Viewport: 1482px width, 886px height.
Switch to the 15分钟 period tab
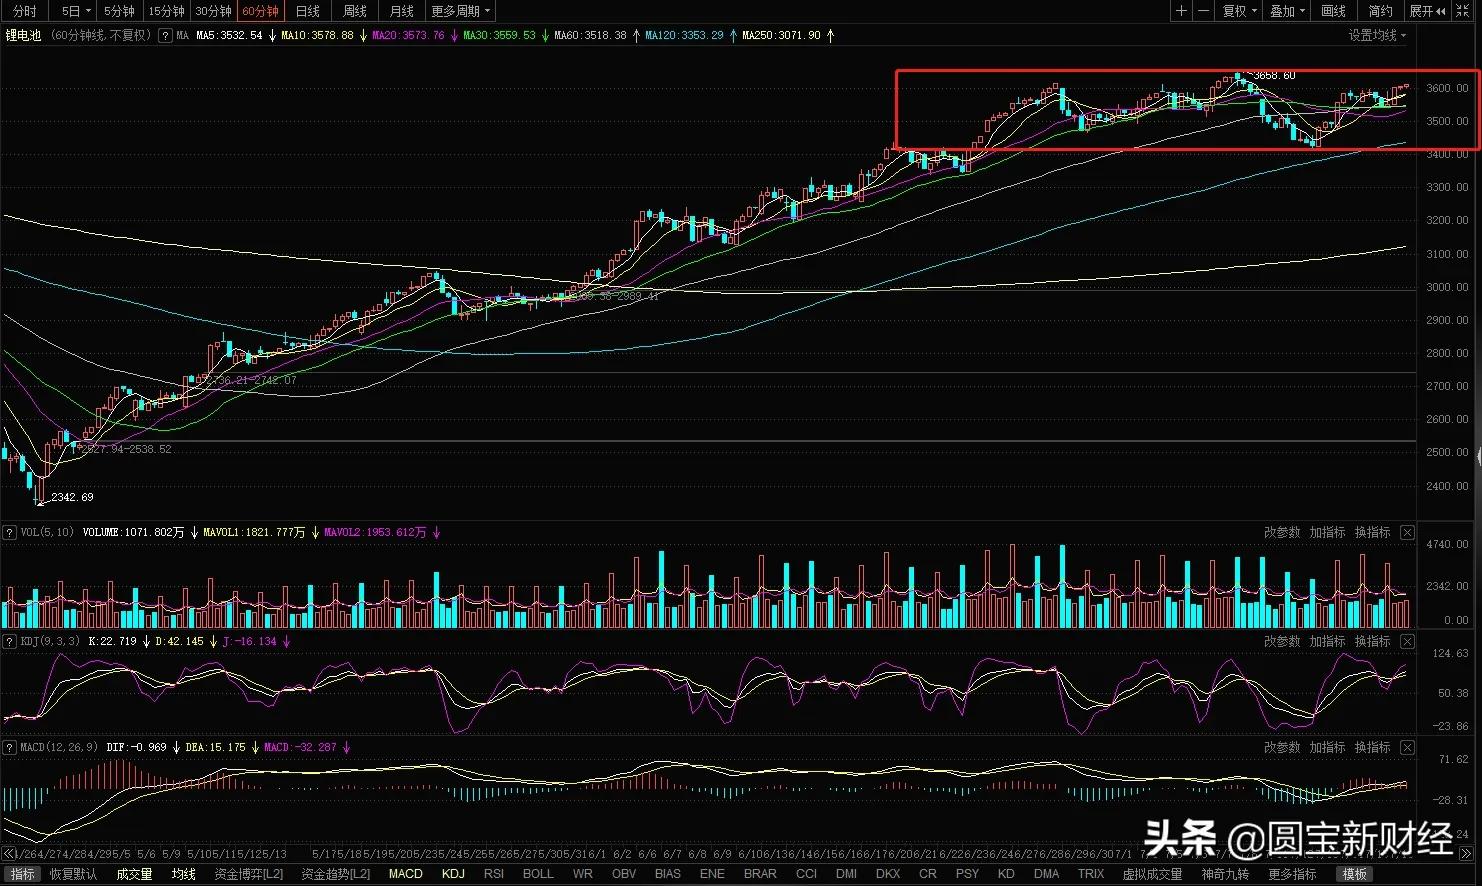click(166, 11)
